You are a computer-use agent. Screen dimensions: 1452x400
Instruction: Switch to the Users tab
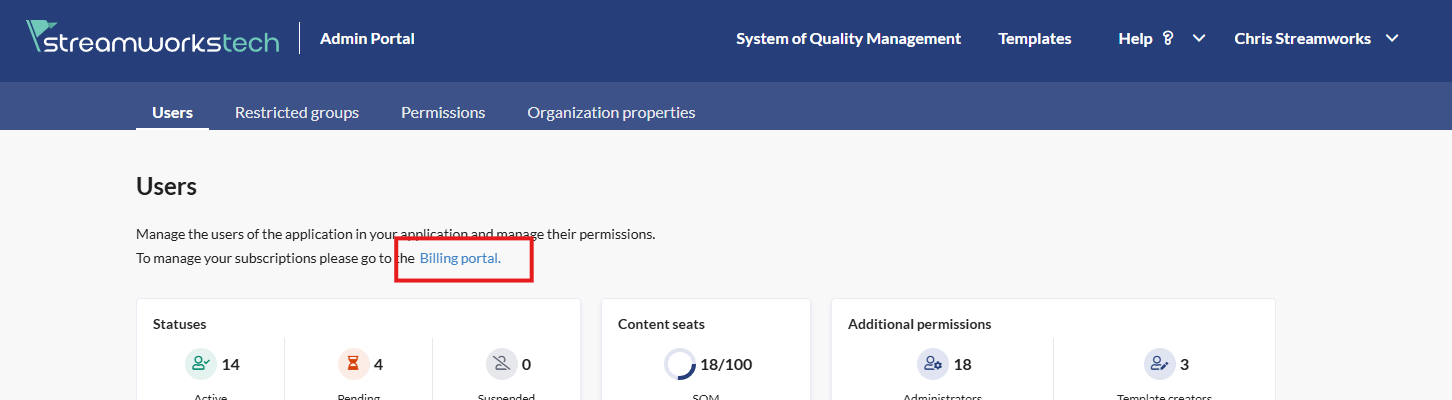click(x=172, y=112)
